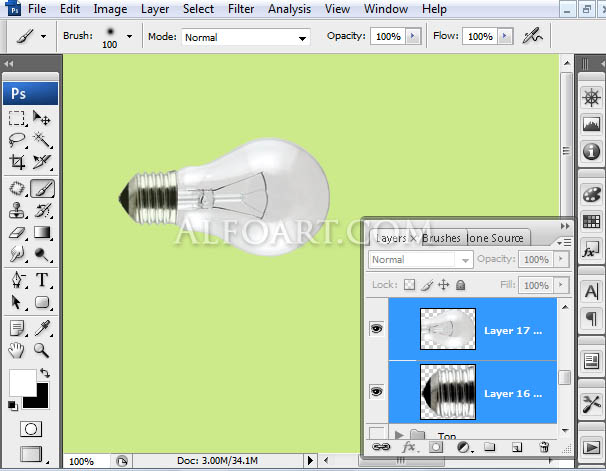Select the Move tool

[x=42, y=118]
